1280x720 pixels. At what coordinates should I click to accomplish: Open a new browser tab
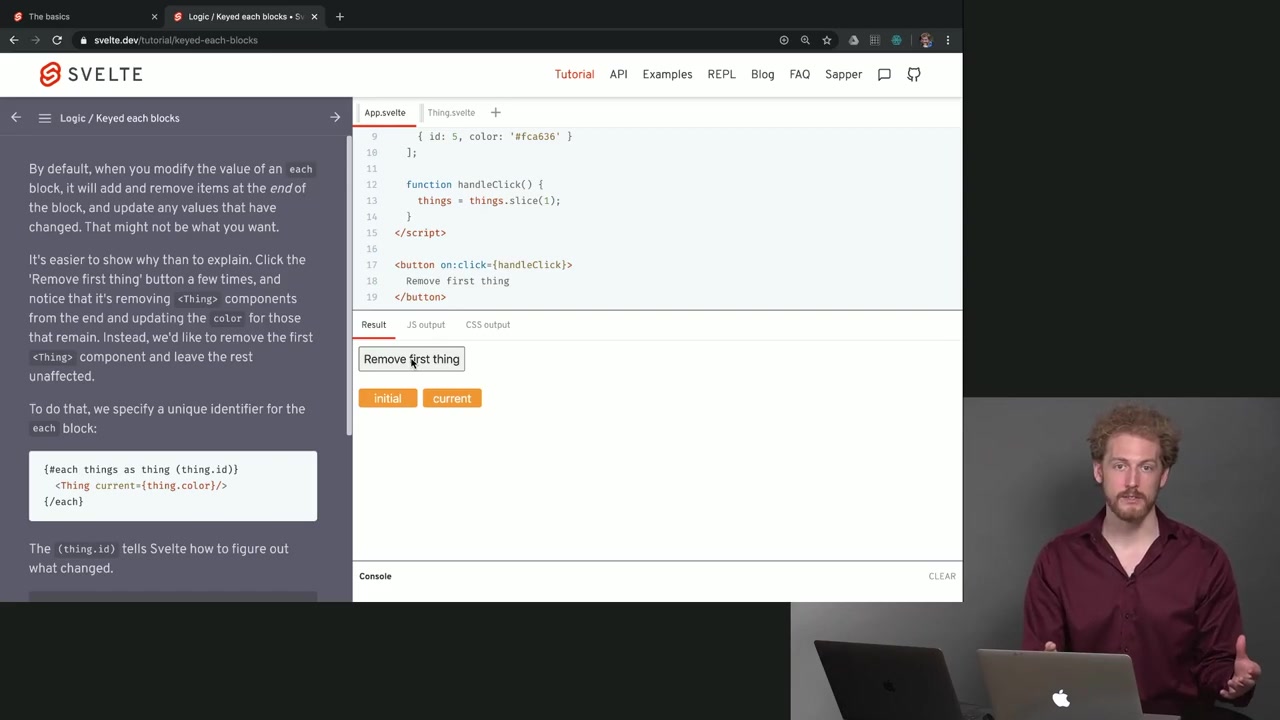pyautogui.click(x=340, y=16)
